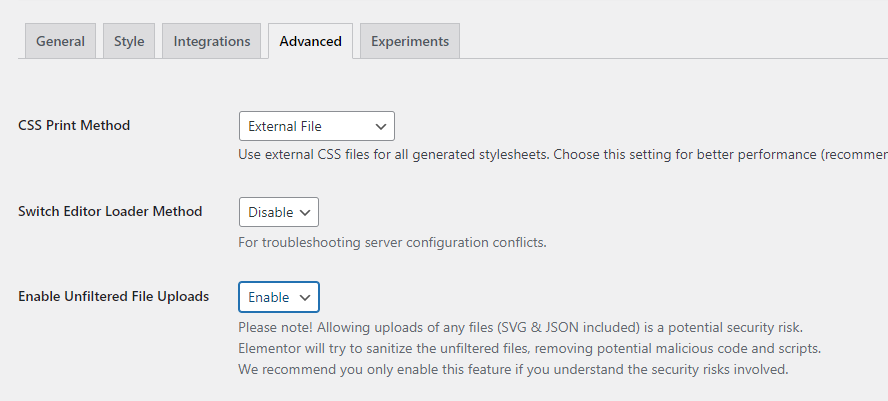Click the external CSS files description text

coord(562,155)
